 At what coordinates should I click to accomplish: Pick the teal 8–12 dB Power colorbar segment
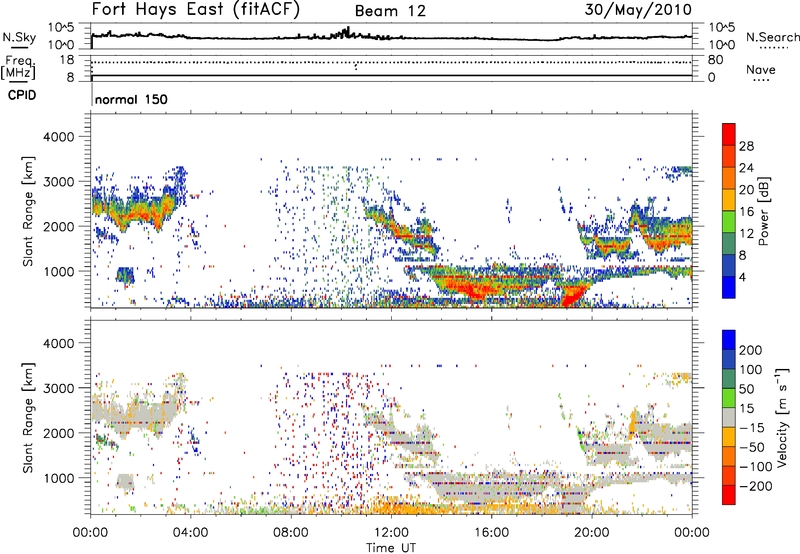[729, 244]
